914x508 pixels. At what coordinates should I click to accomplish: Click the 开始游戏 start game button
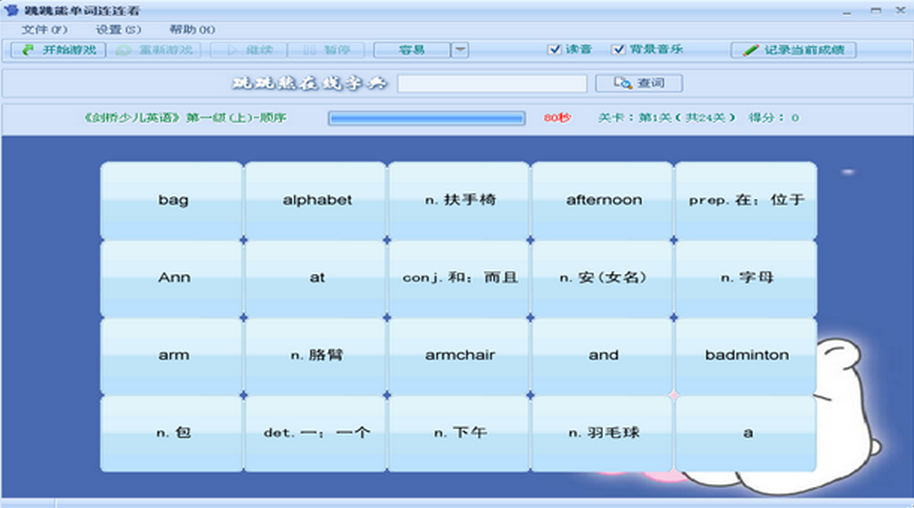pyautogui.click(x=58, y=50)
